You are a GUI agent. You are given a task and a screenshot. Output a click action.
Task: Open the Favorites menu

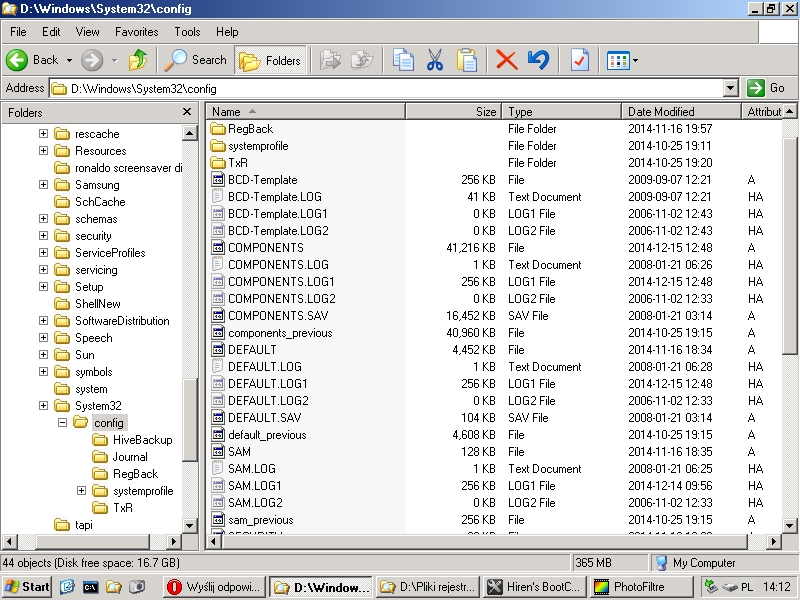136,32
